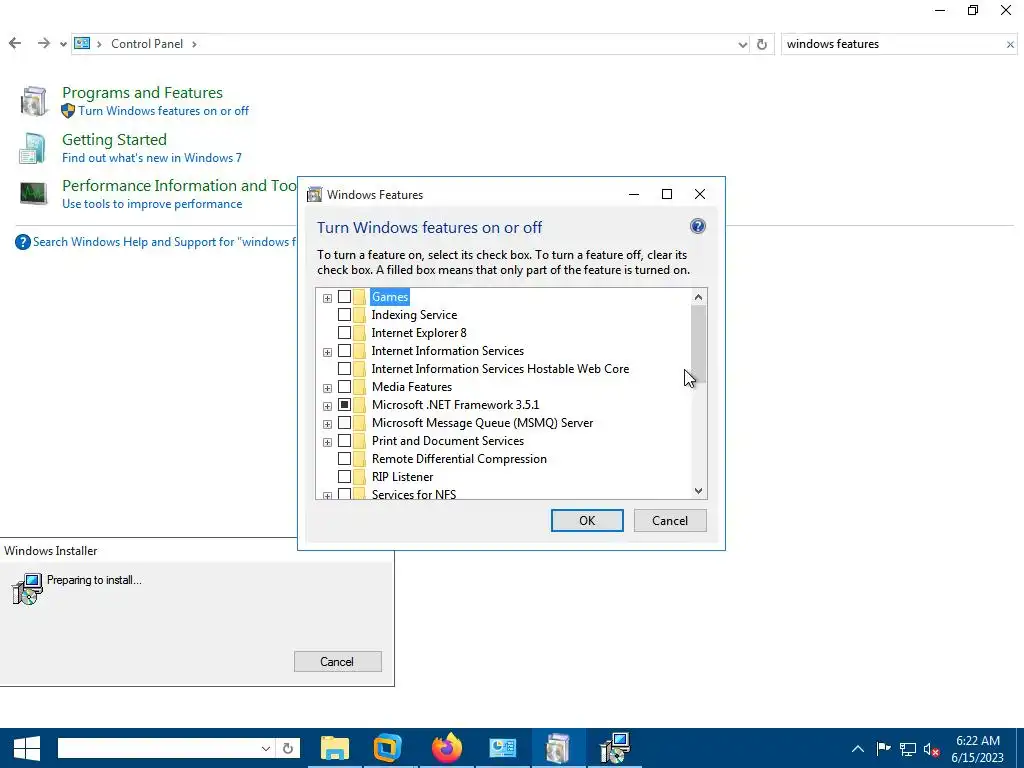Screen dimensions: 1024x768
Task: Select the Games item in feature list
Action: pos(390,297)
